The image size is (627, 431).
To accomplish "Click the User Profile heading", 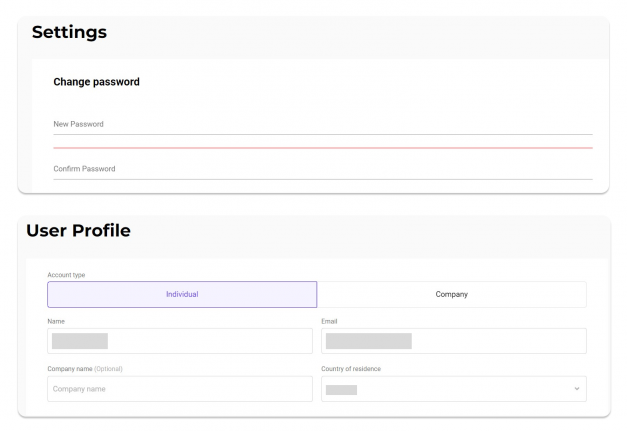I will (x=78, y=230).
